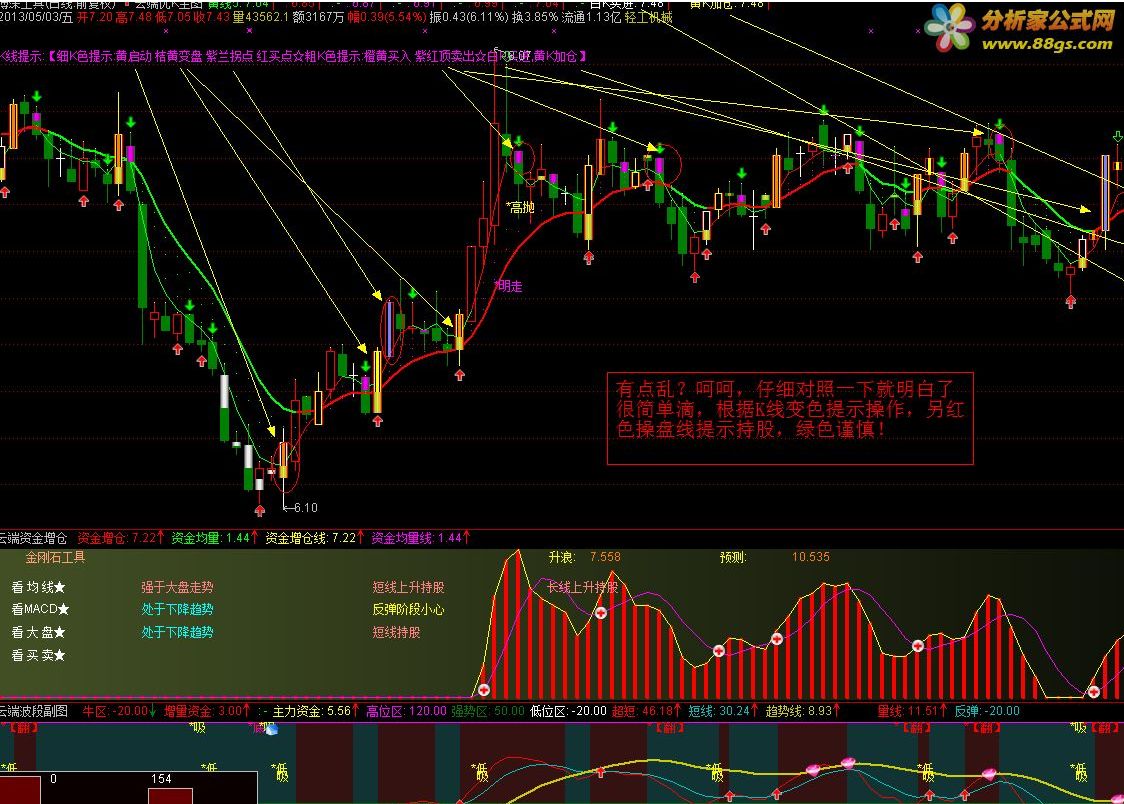This screenshot has height=804, width=1124.
Task: Click the 短线上升持股 signal text
Action: pos(409,588)
